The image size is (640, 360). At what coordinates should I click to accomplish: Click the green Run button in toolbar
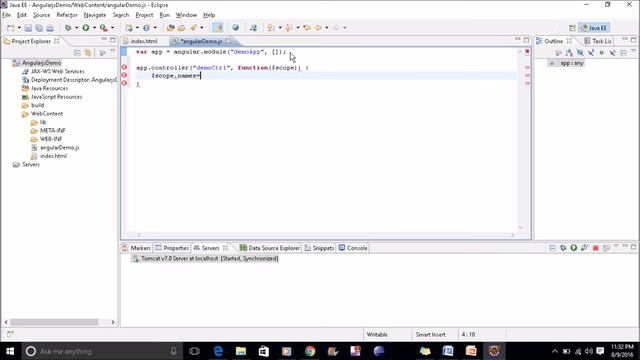[86, 28]
